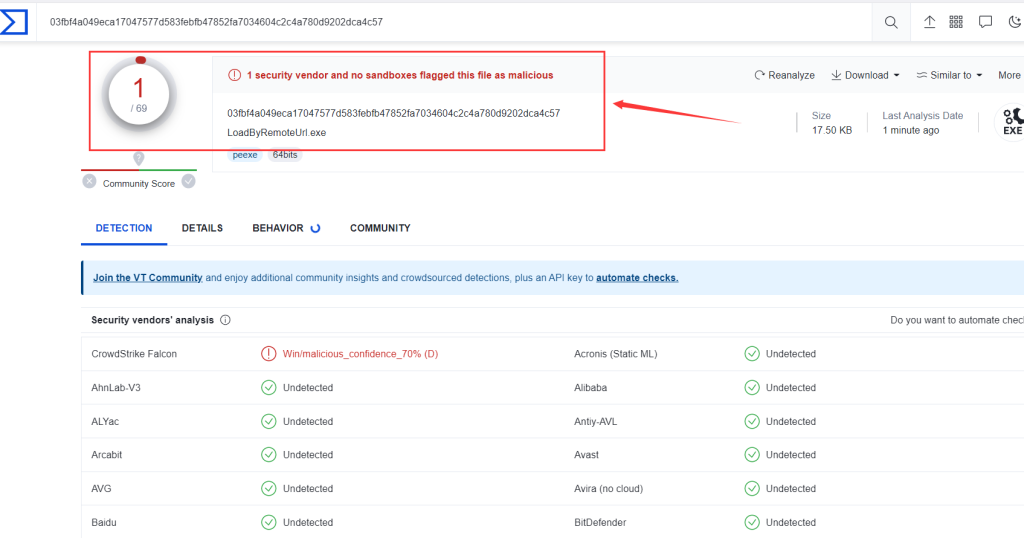Open the automate checks link
Image resolution: width=1024 pixels, height=538 pixels.
coord(637,277)
